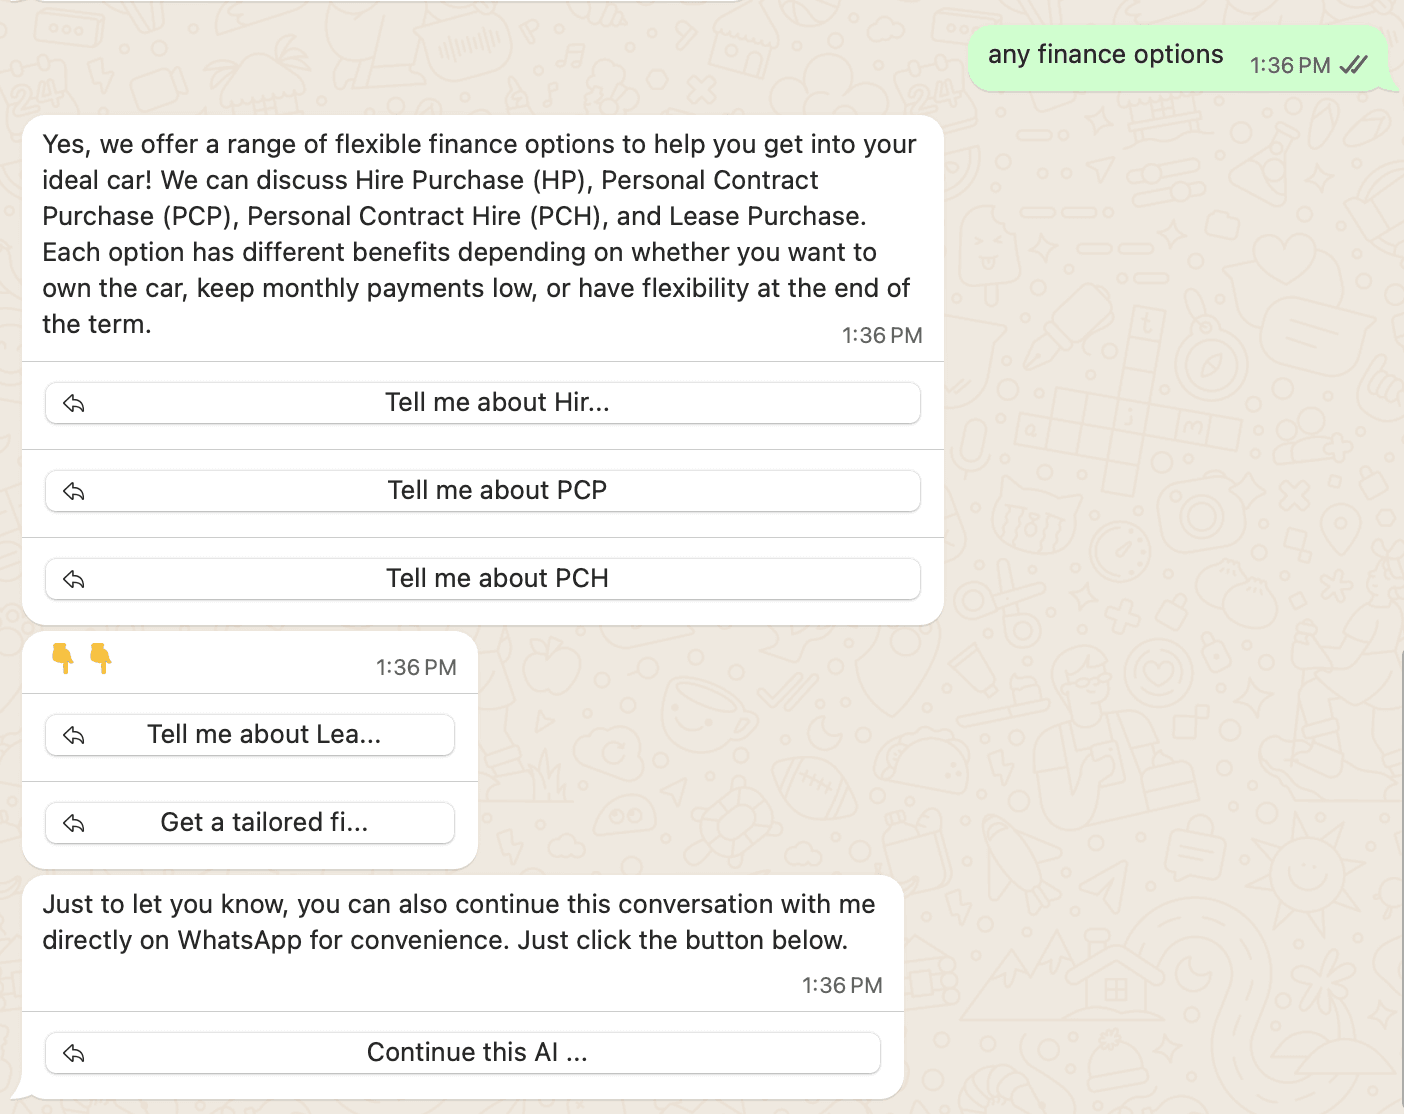Click the reply arrow on Continue this AI button

pyautogui.click(x=72, y=1053)
